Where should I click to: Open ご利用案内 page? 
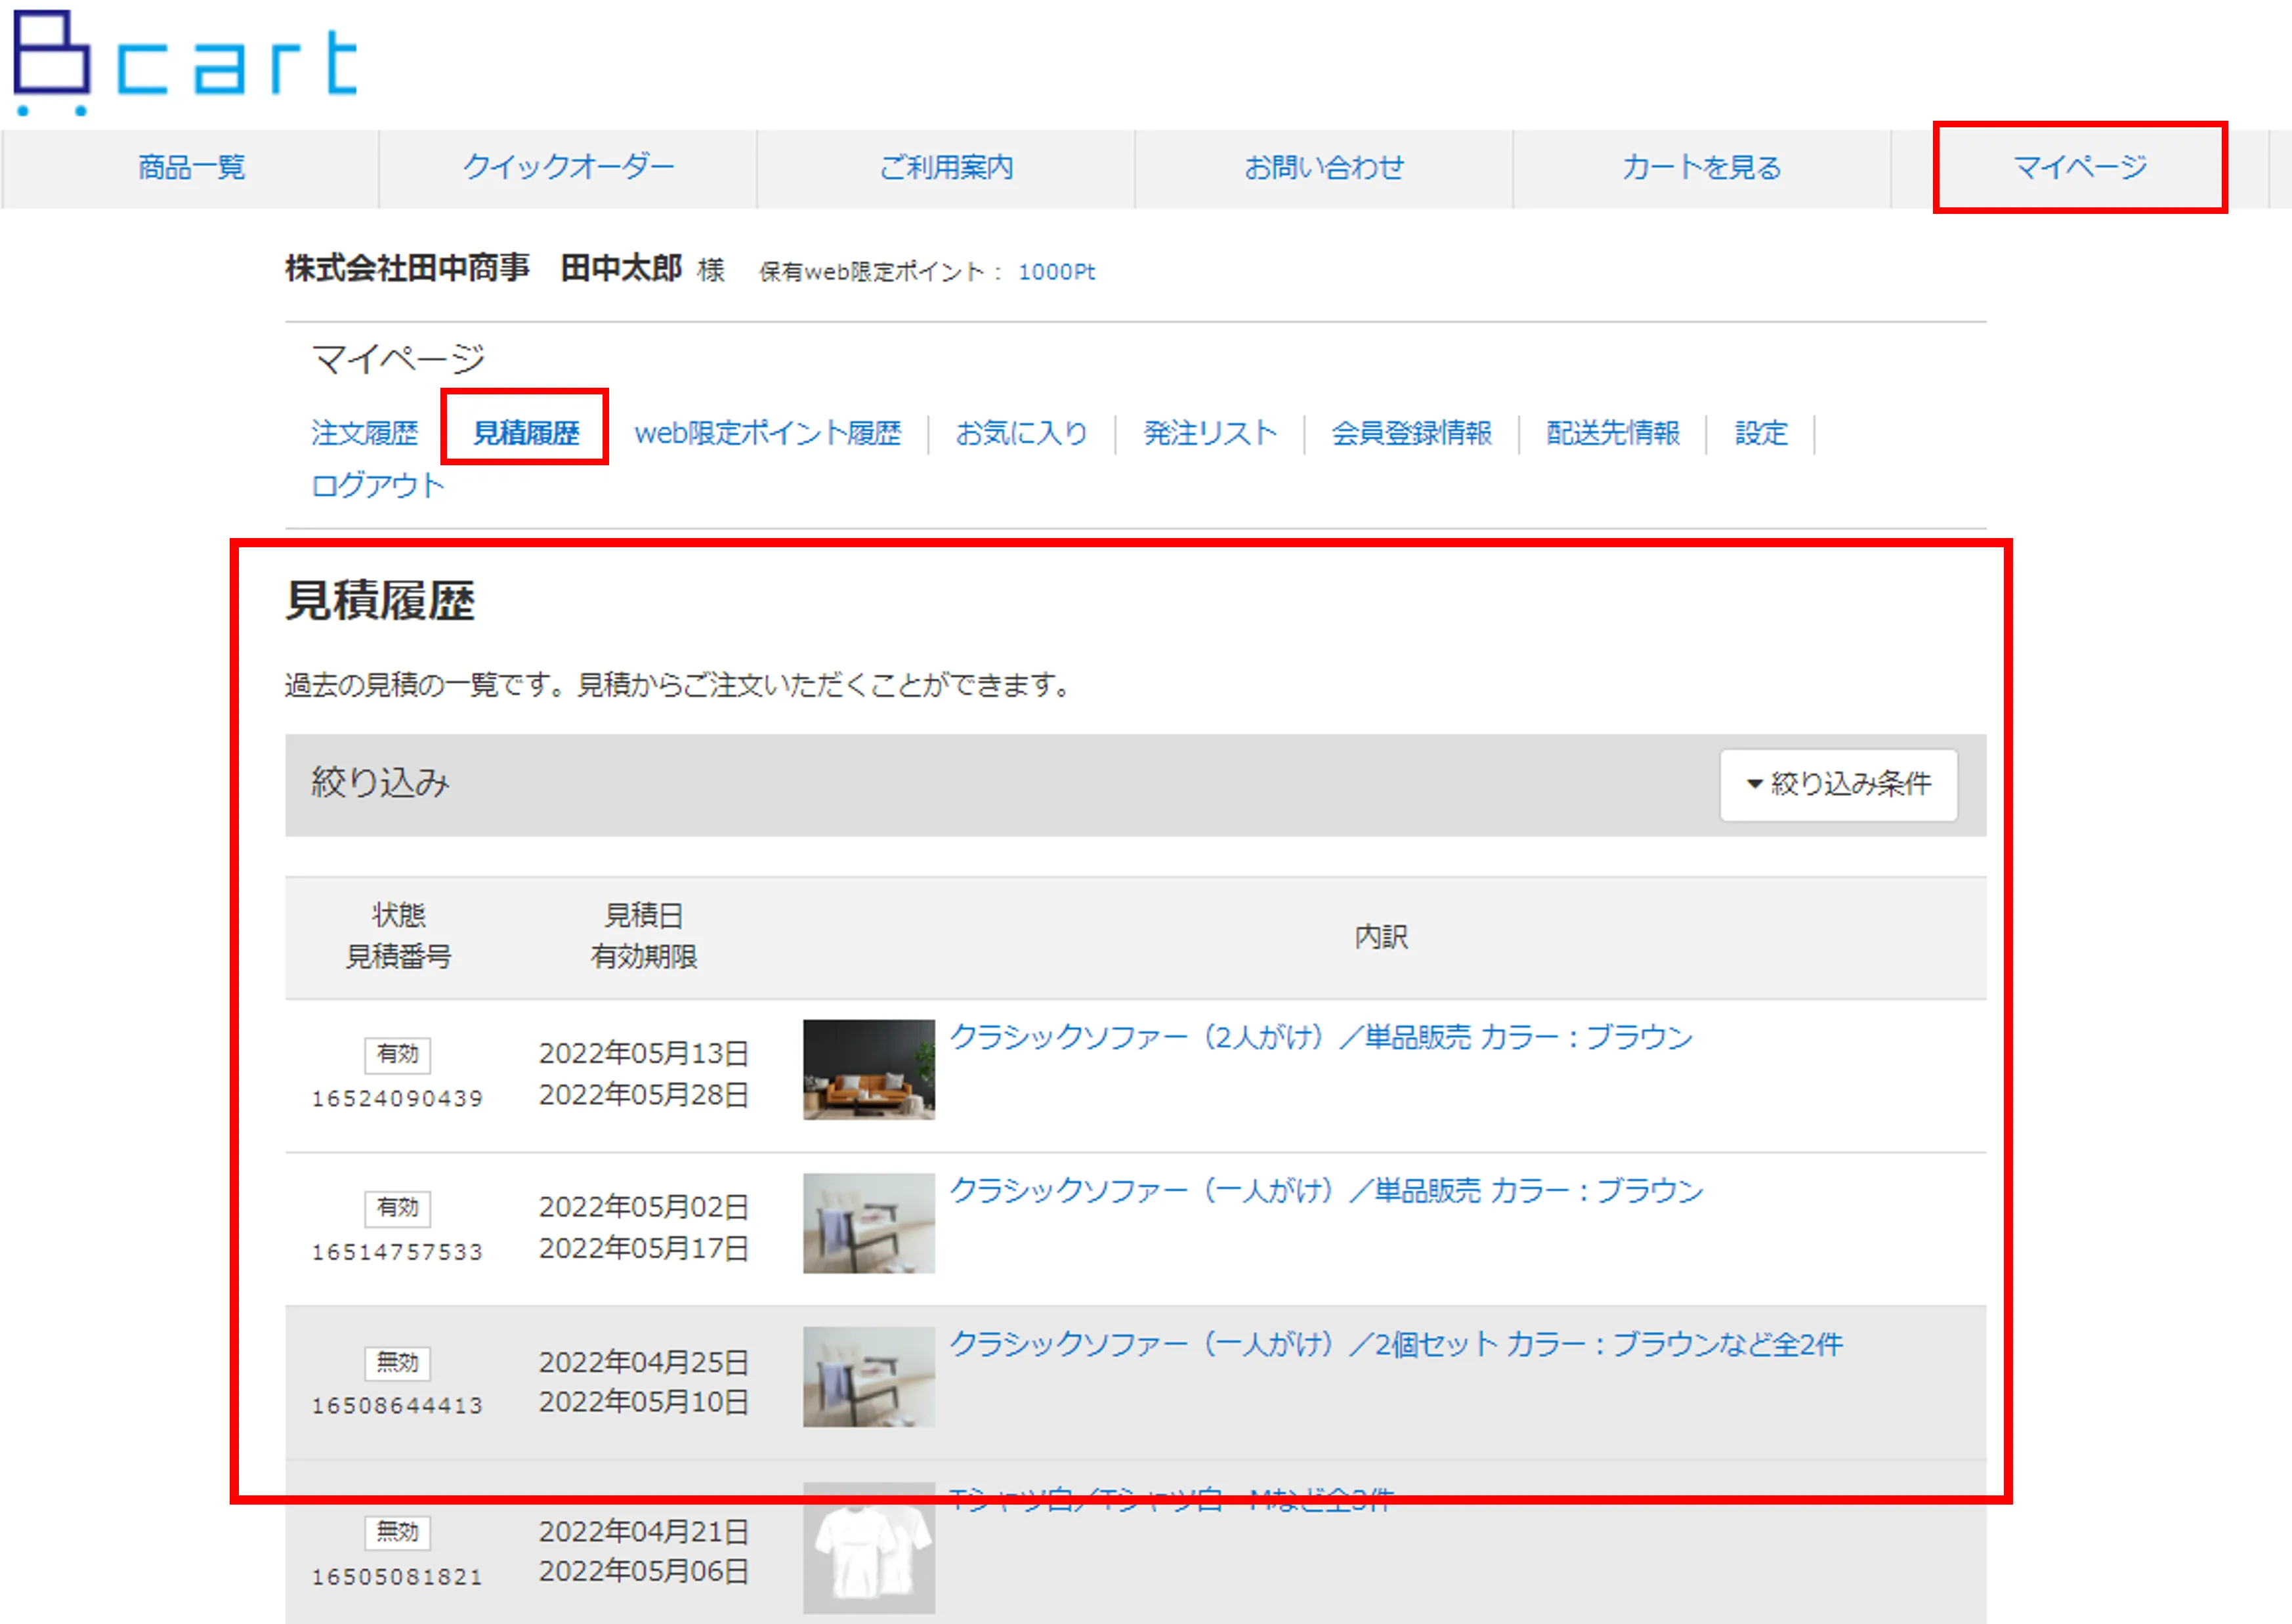pos(946,167)
